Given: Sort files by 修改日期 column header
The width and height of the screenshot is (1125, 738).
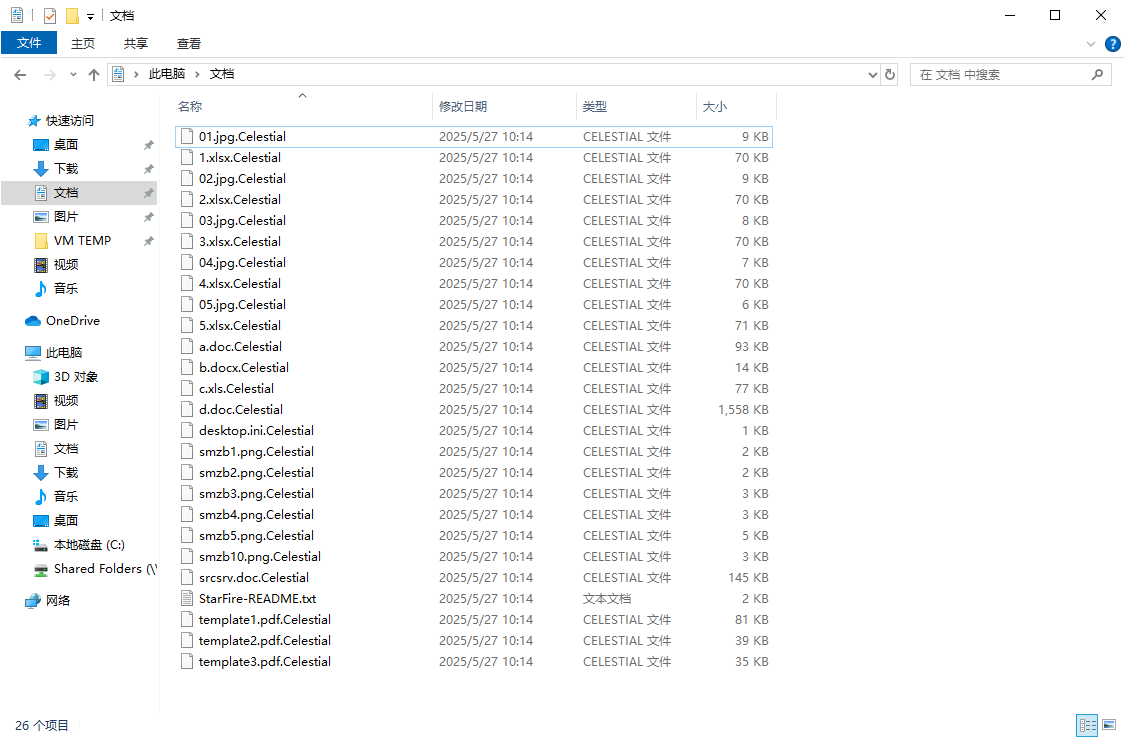Looking at the screenshot, I should [463, 106].
